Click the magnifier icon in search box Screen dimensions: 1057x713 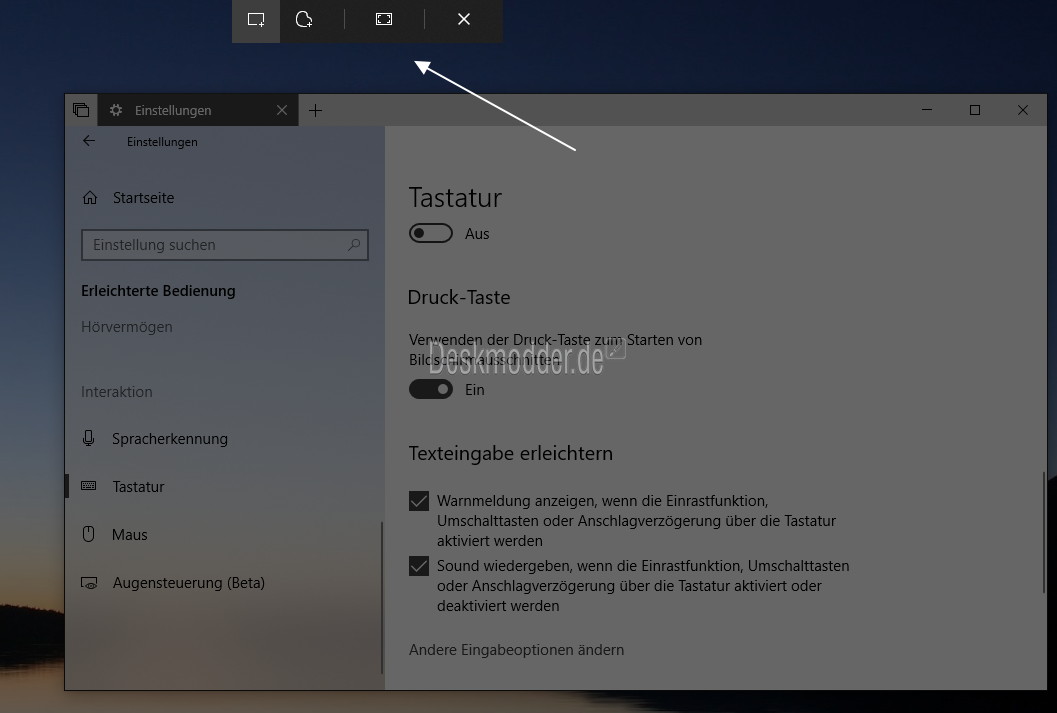click(354, 245)
